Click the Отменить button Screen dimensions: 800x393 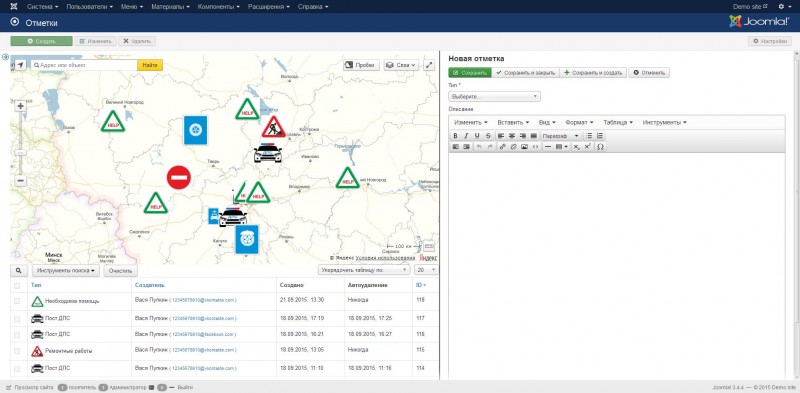pyautogui.click(x=649, y=73)
